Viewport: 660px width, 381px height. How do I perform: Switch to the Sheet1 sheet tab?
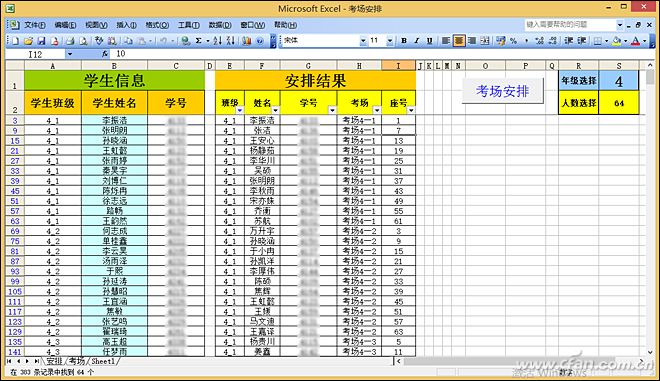click(x=103, y=361)
